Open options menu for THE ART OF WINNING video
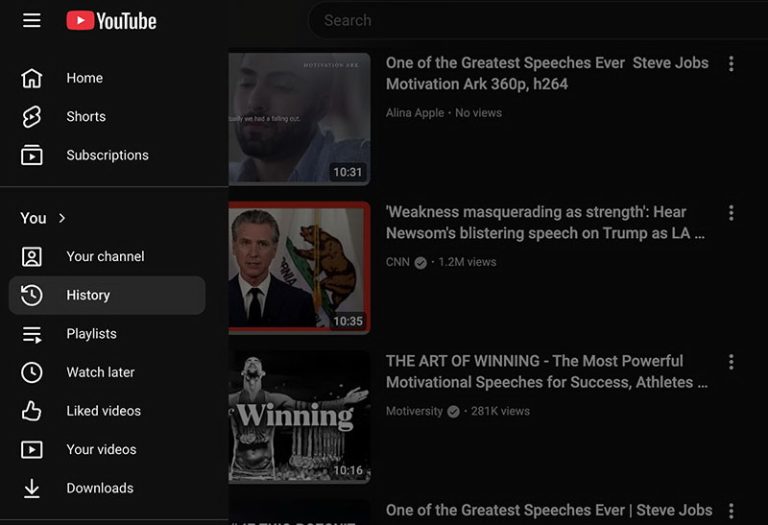This screenshot has height=525, width=768. tap(731, 362)
